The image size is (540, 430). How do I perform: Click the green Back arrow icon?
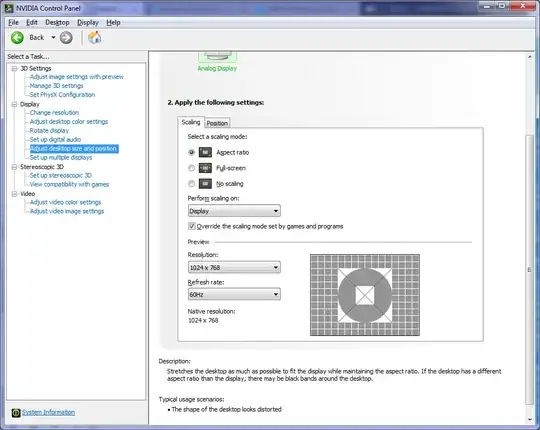click(17, 38)
